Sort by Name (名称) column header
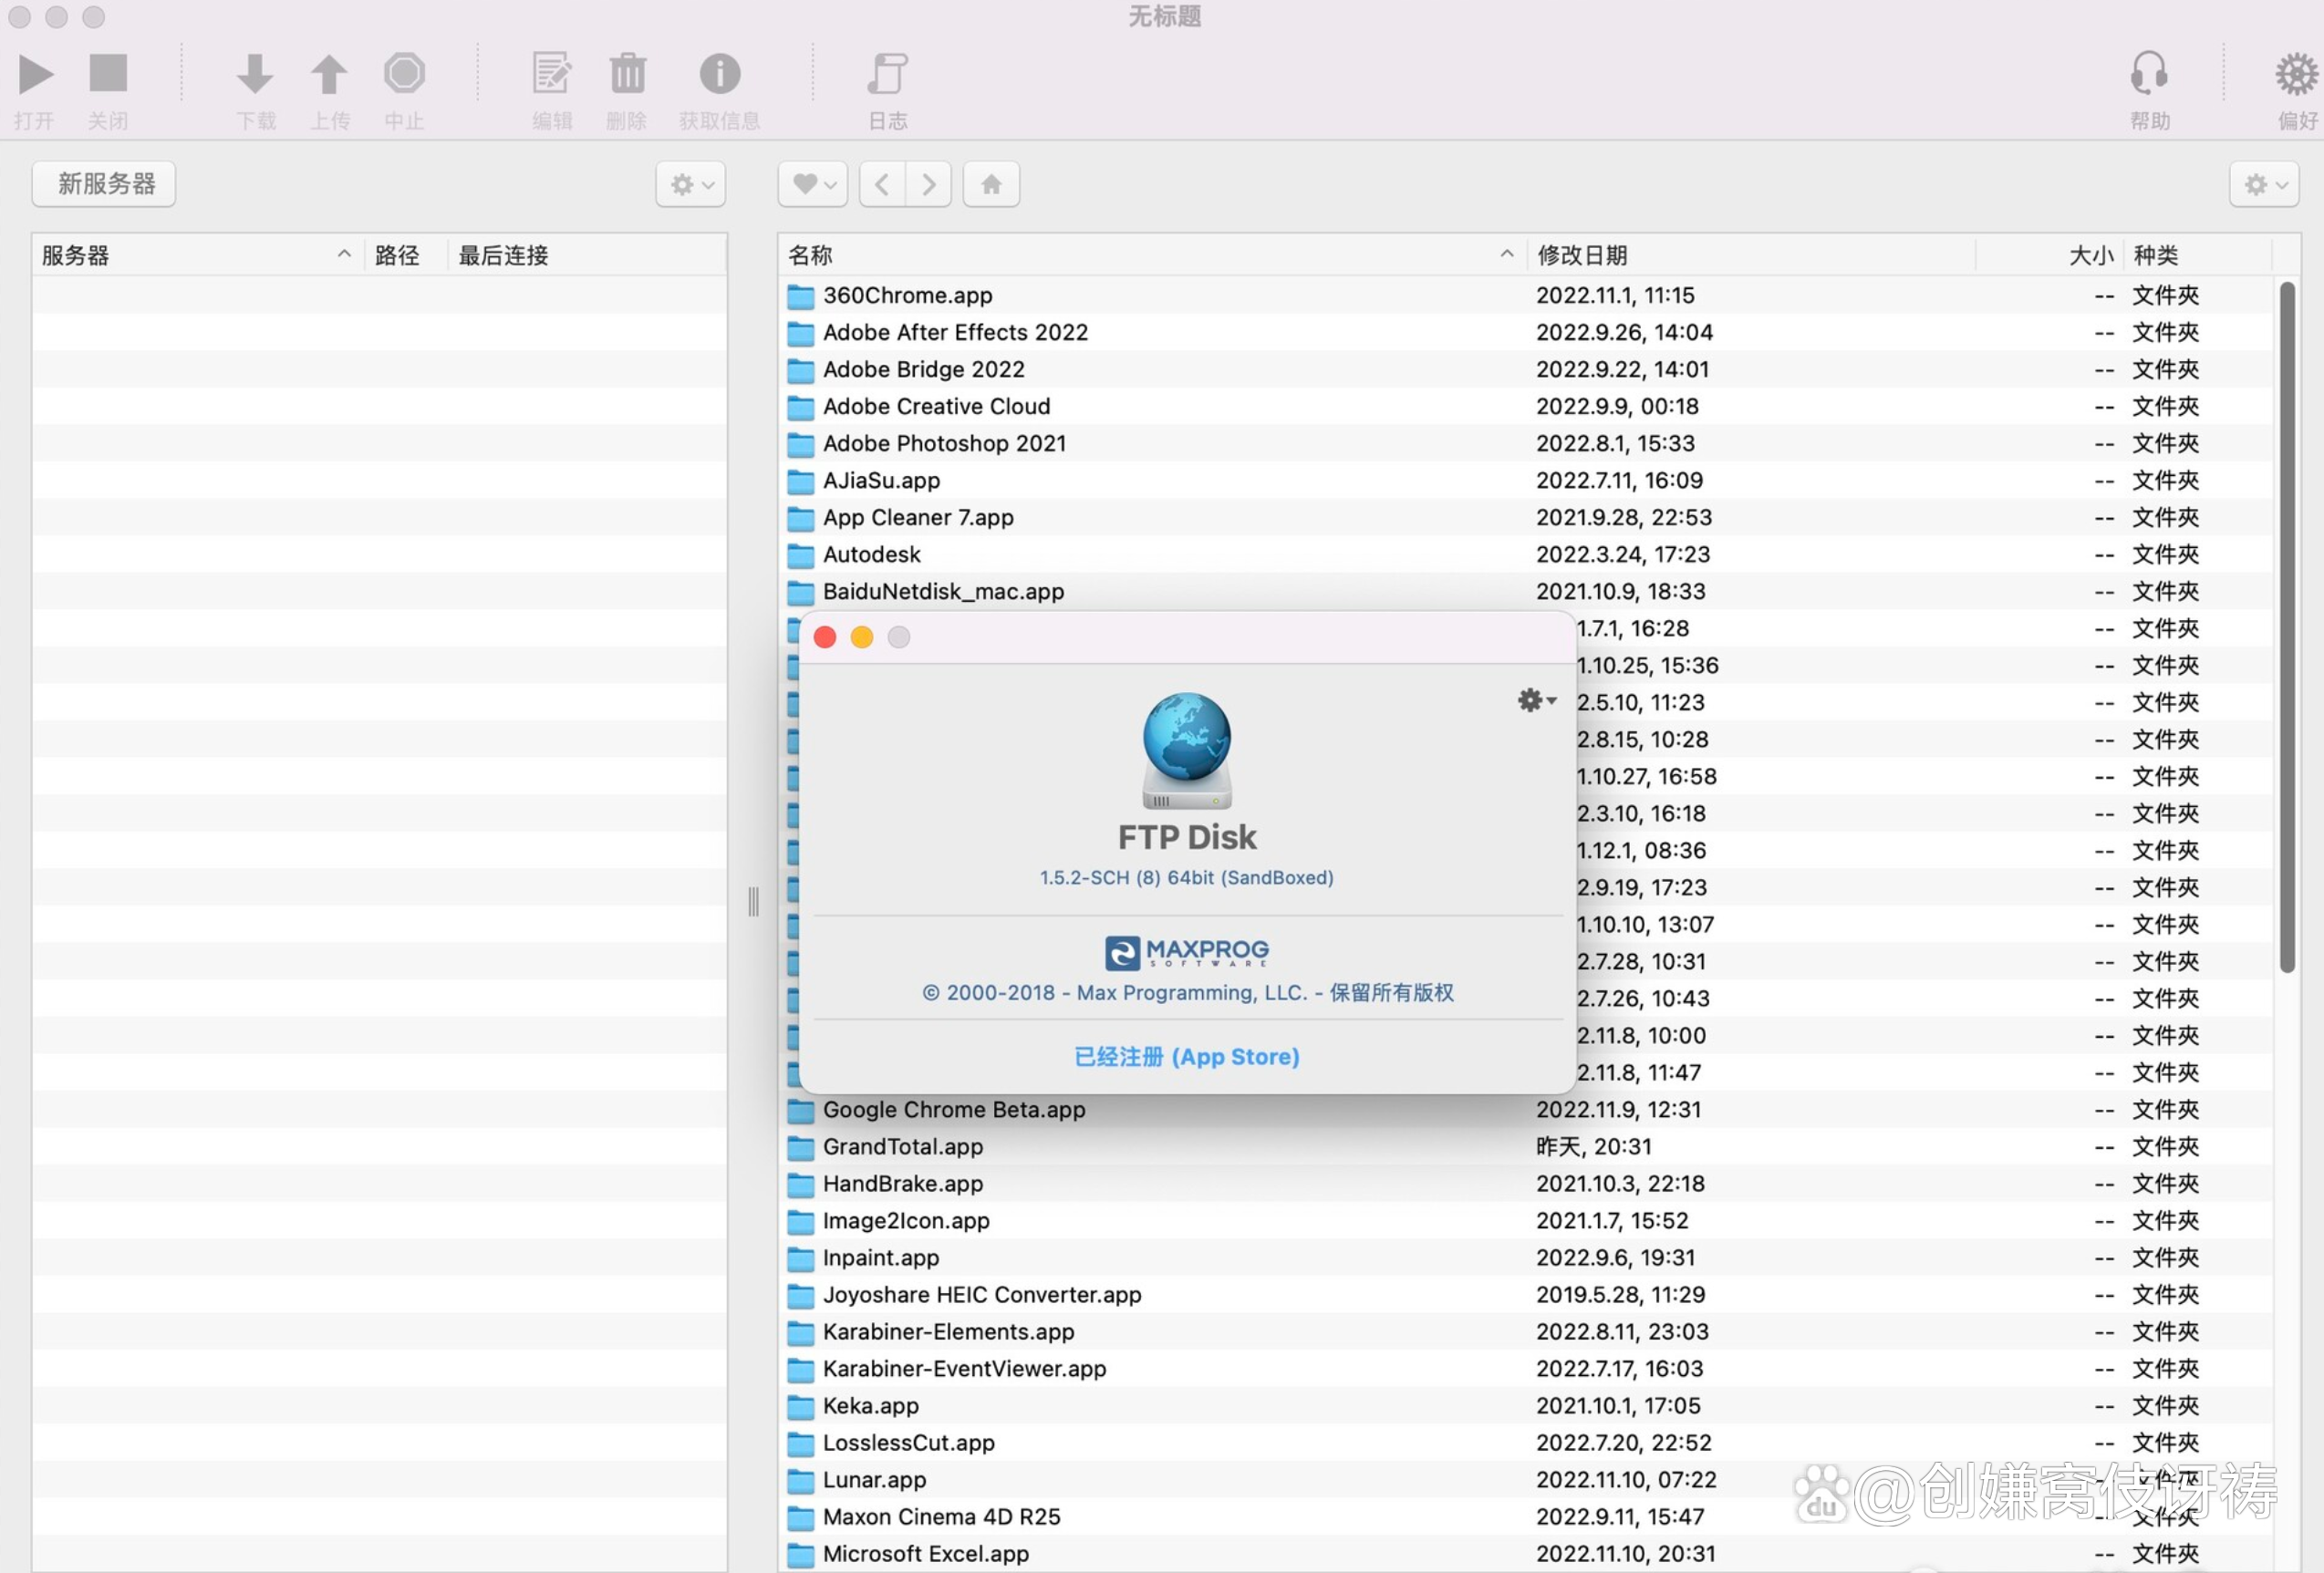This screenshot has height=1573, width=2324. tap(1152, 255)
